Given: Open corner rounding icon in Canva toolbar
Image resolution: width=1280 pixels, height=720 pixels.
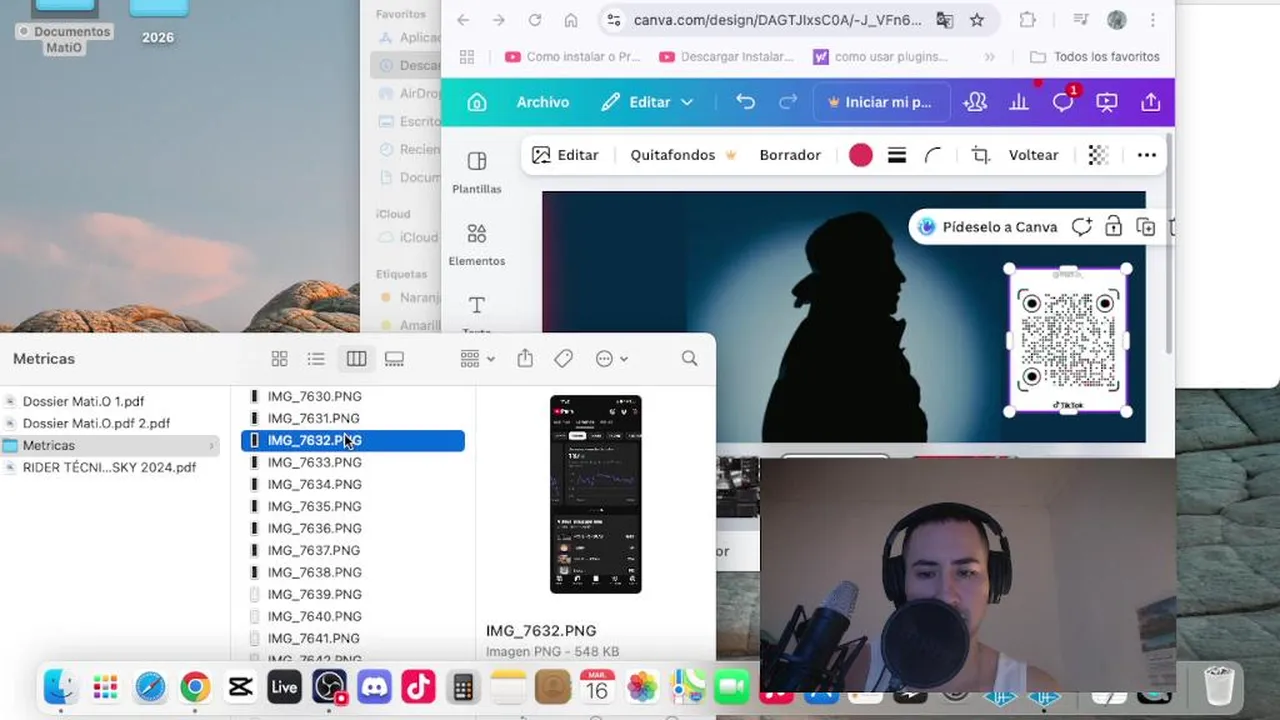Looking at the screenshot, I should (933, 155).
